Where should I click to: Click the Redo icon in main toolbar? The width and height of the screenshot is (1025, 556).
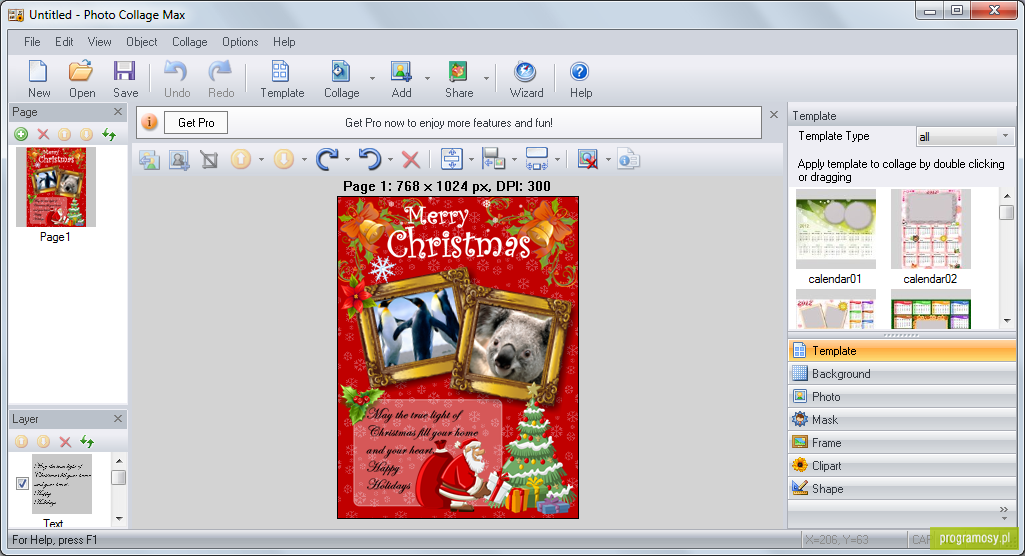pyautogui.click(x=220, y=72)
